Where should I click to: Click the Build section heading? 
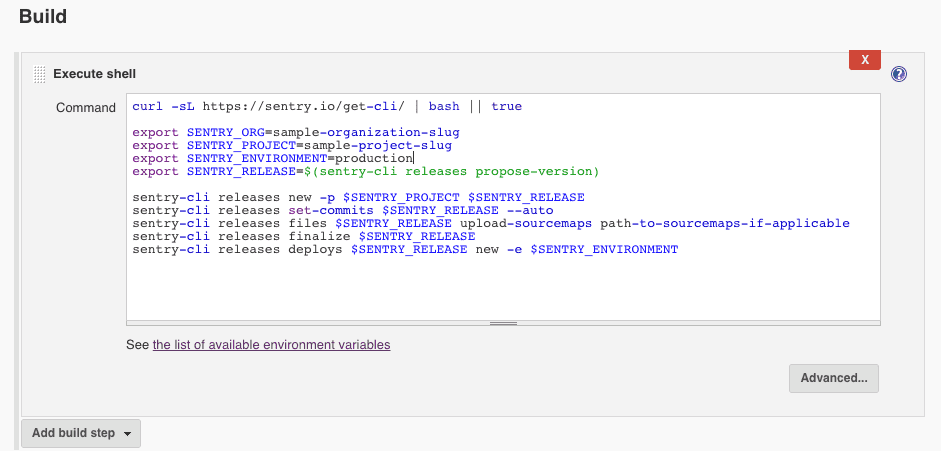(x=43, y=17)
